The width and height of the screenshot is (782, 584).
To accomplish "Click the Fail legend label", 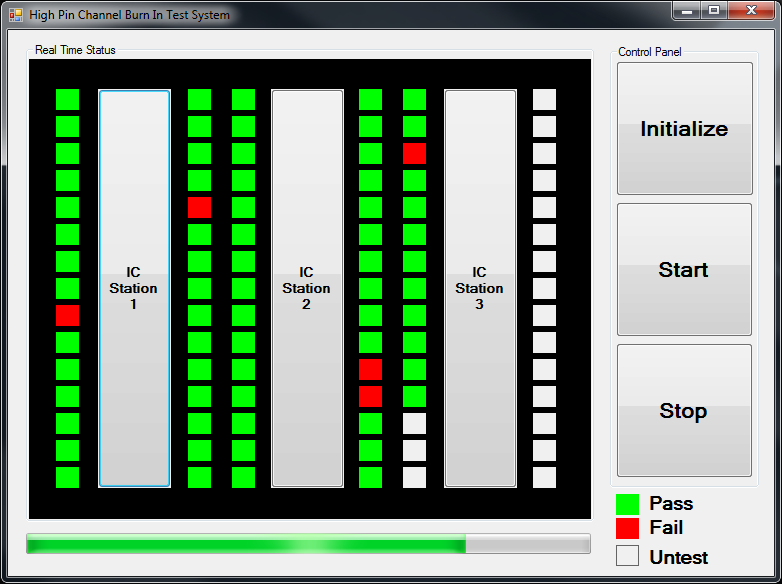I will [666, 528].
